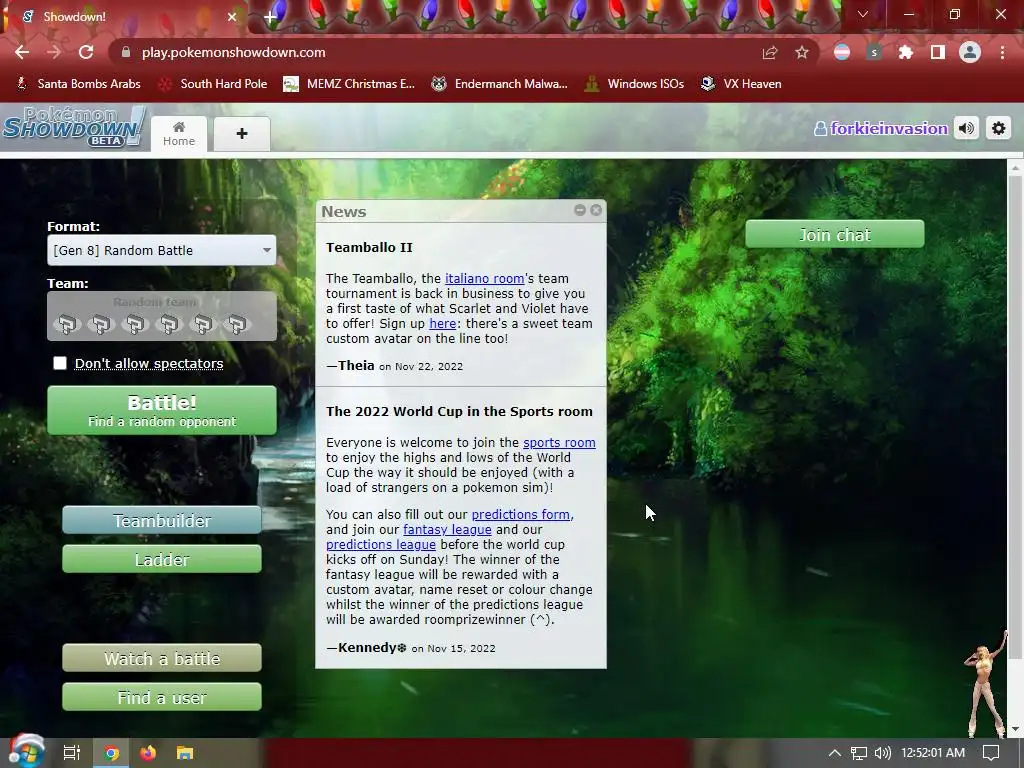Switch to Chrome on the taskbar

coord(112,753)
